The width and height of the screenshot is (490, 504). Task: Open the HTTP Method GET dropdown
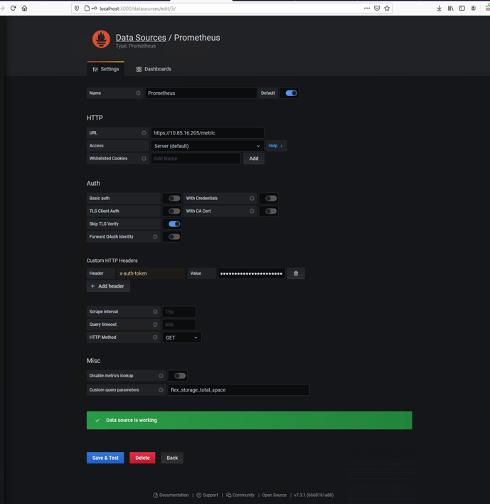[x=182, y=337]
